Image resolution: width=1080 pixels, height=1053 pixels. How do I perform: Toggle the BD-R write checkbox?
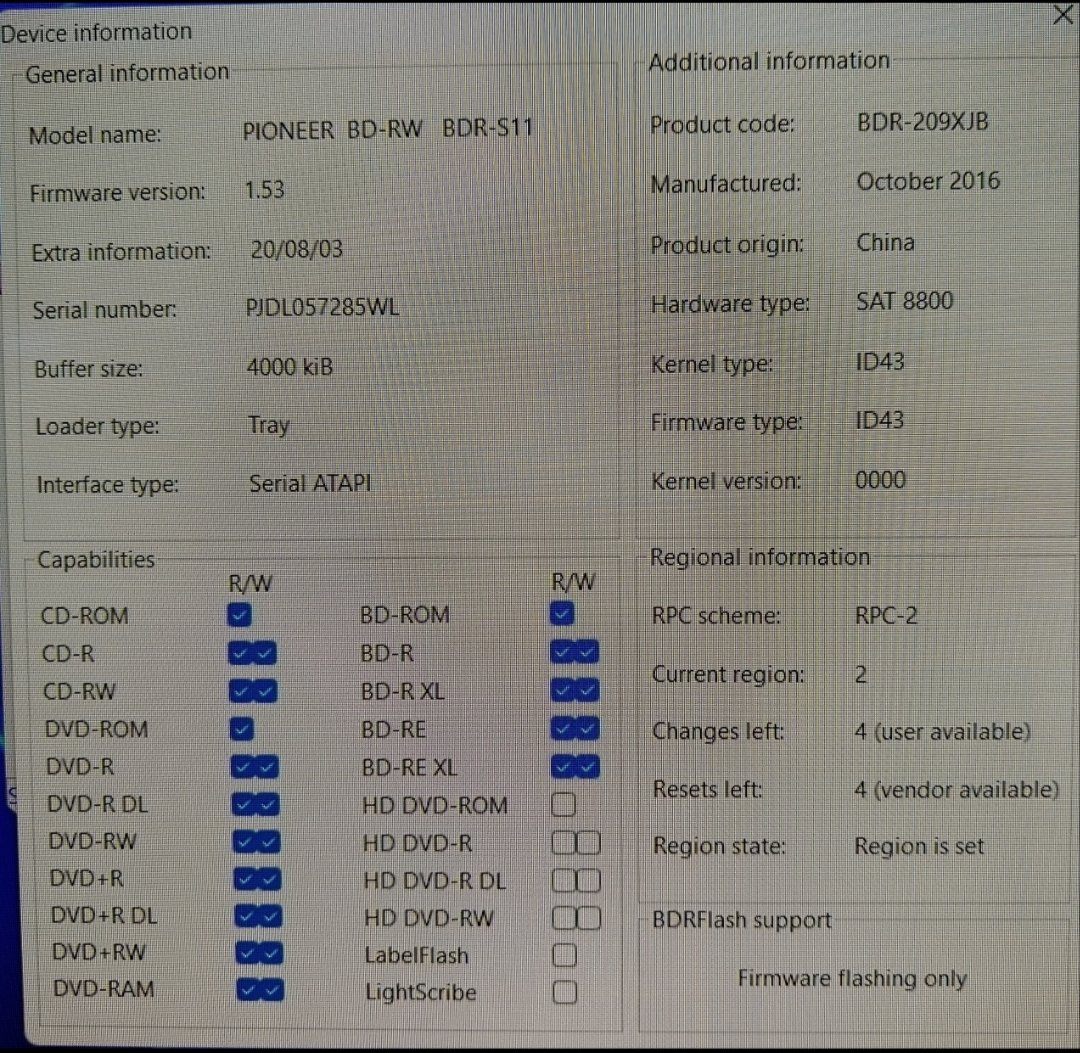588,651
